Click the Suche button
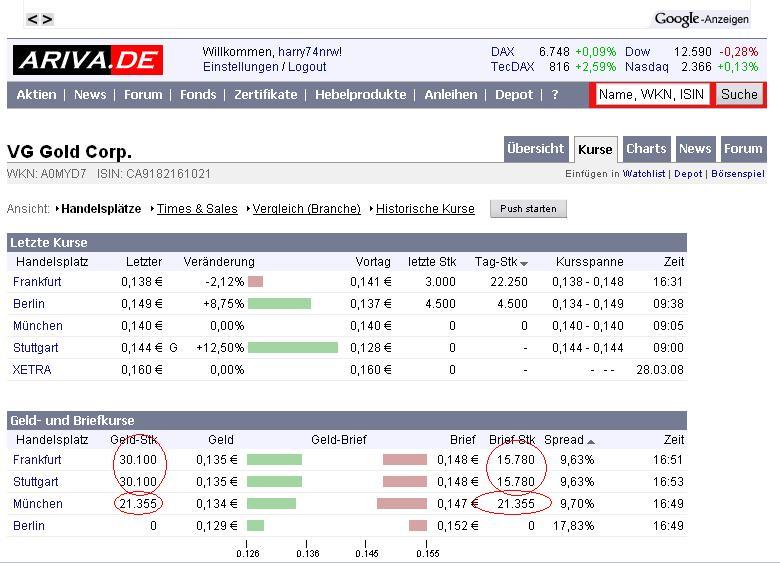This screenshot has height=563, width=780. [739, 94]
